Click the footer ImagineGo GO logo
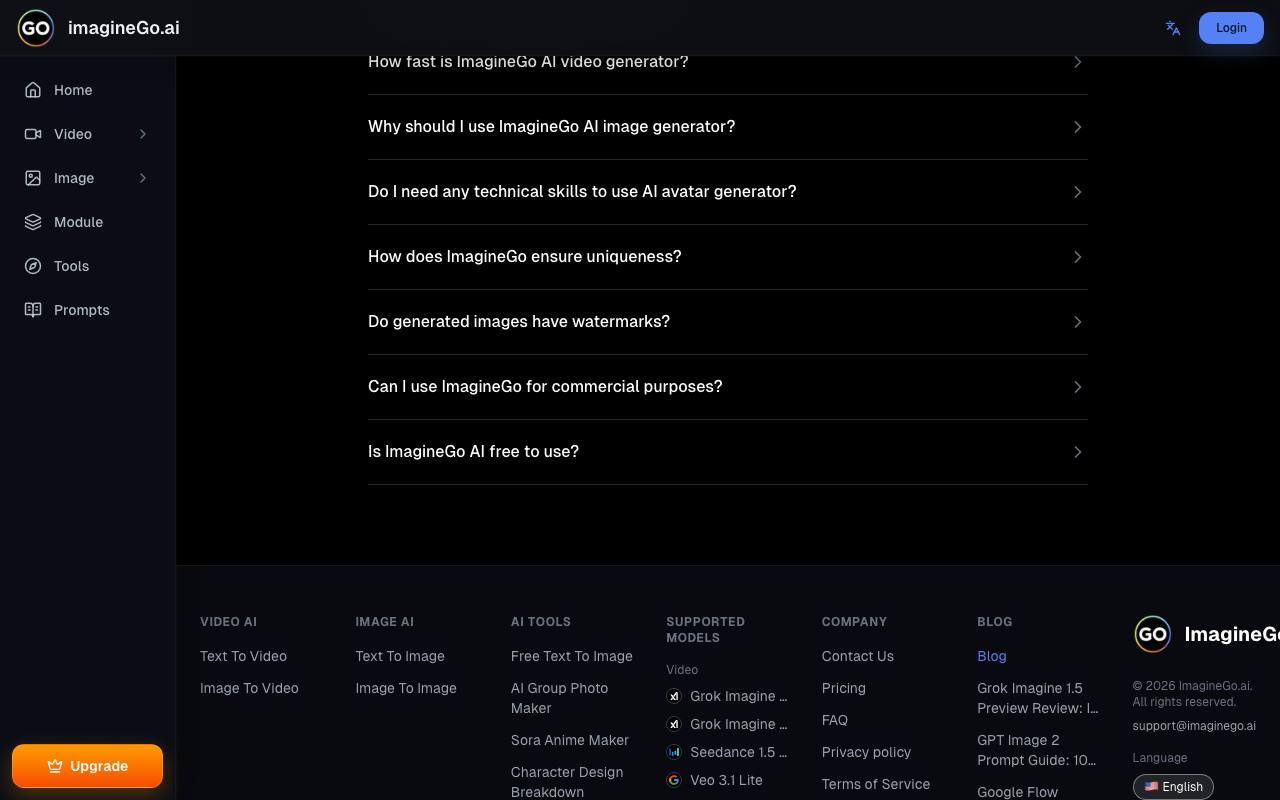 tap(1152, 634)
